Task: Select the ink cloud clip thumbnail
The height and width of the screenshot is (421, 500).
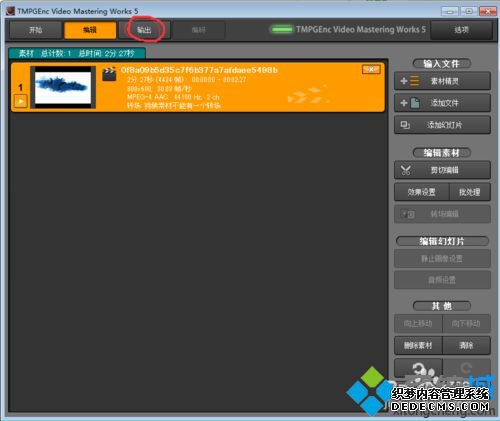Action: (63, 87)
